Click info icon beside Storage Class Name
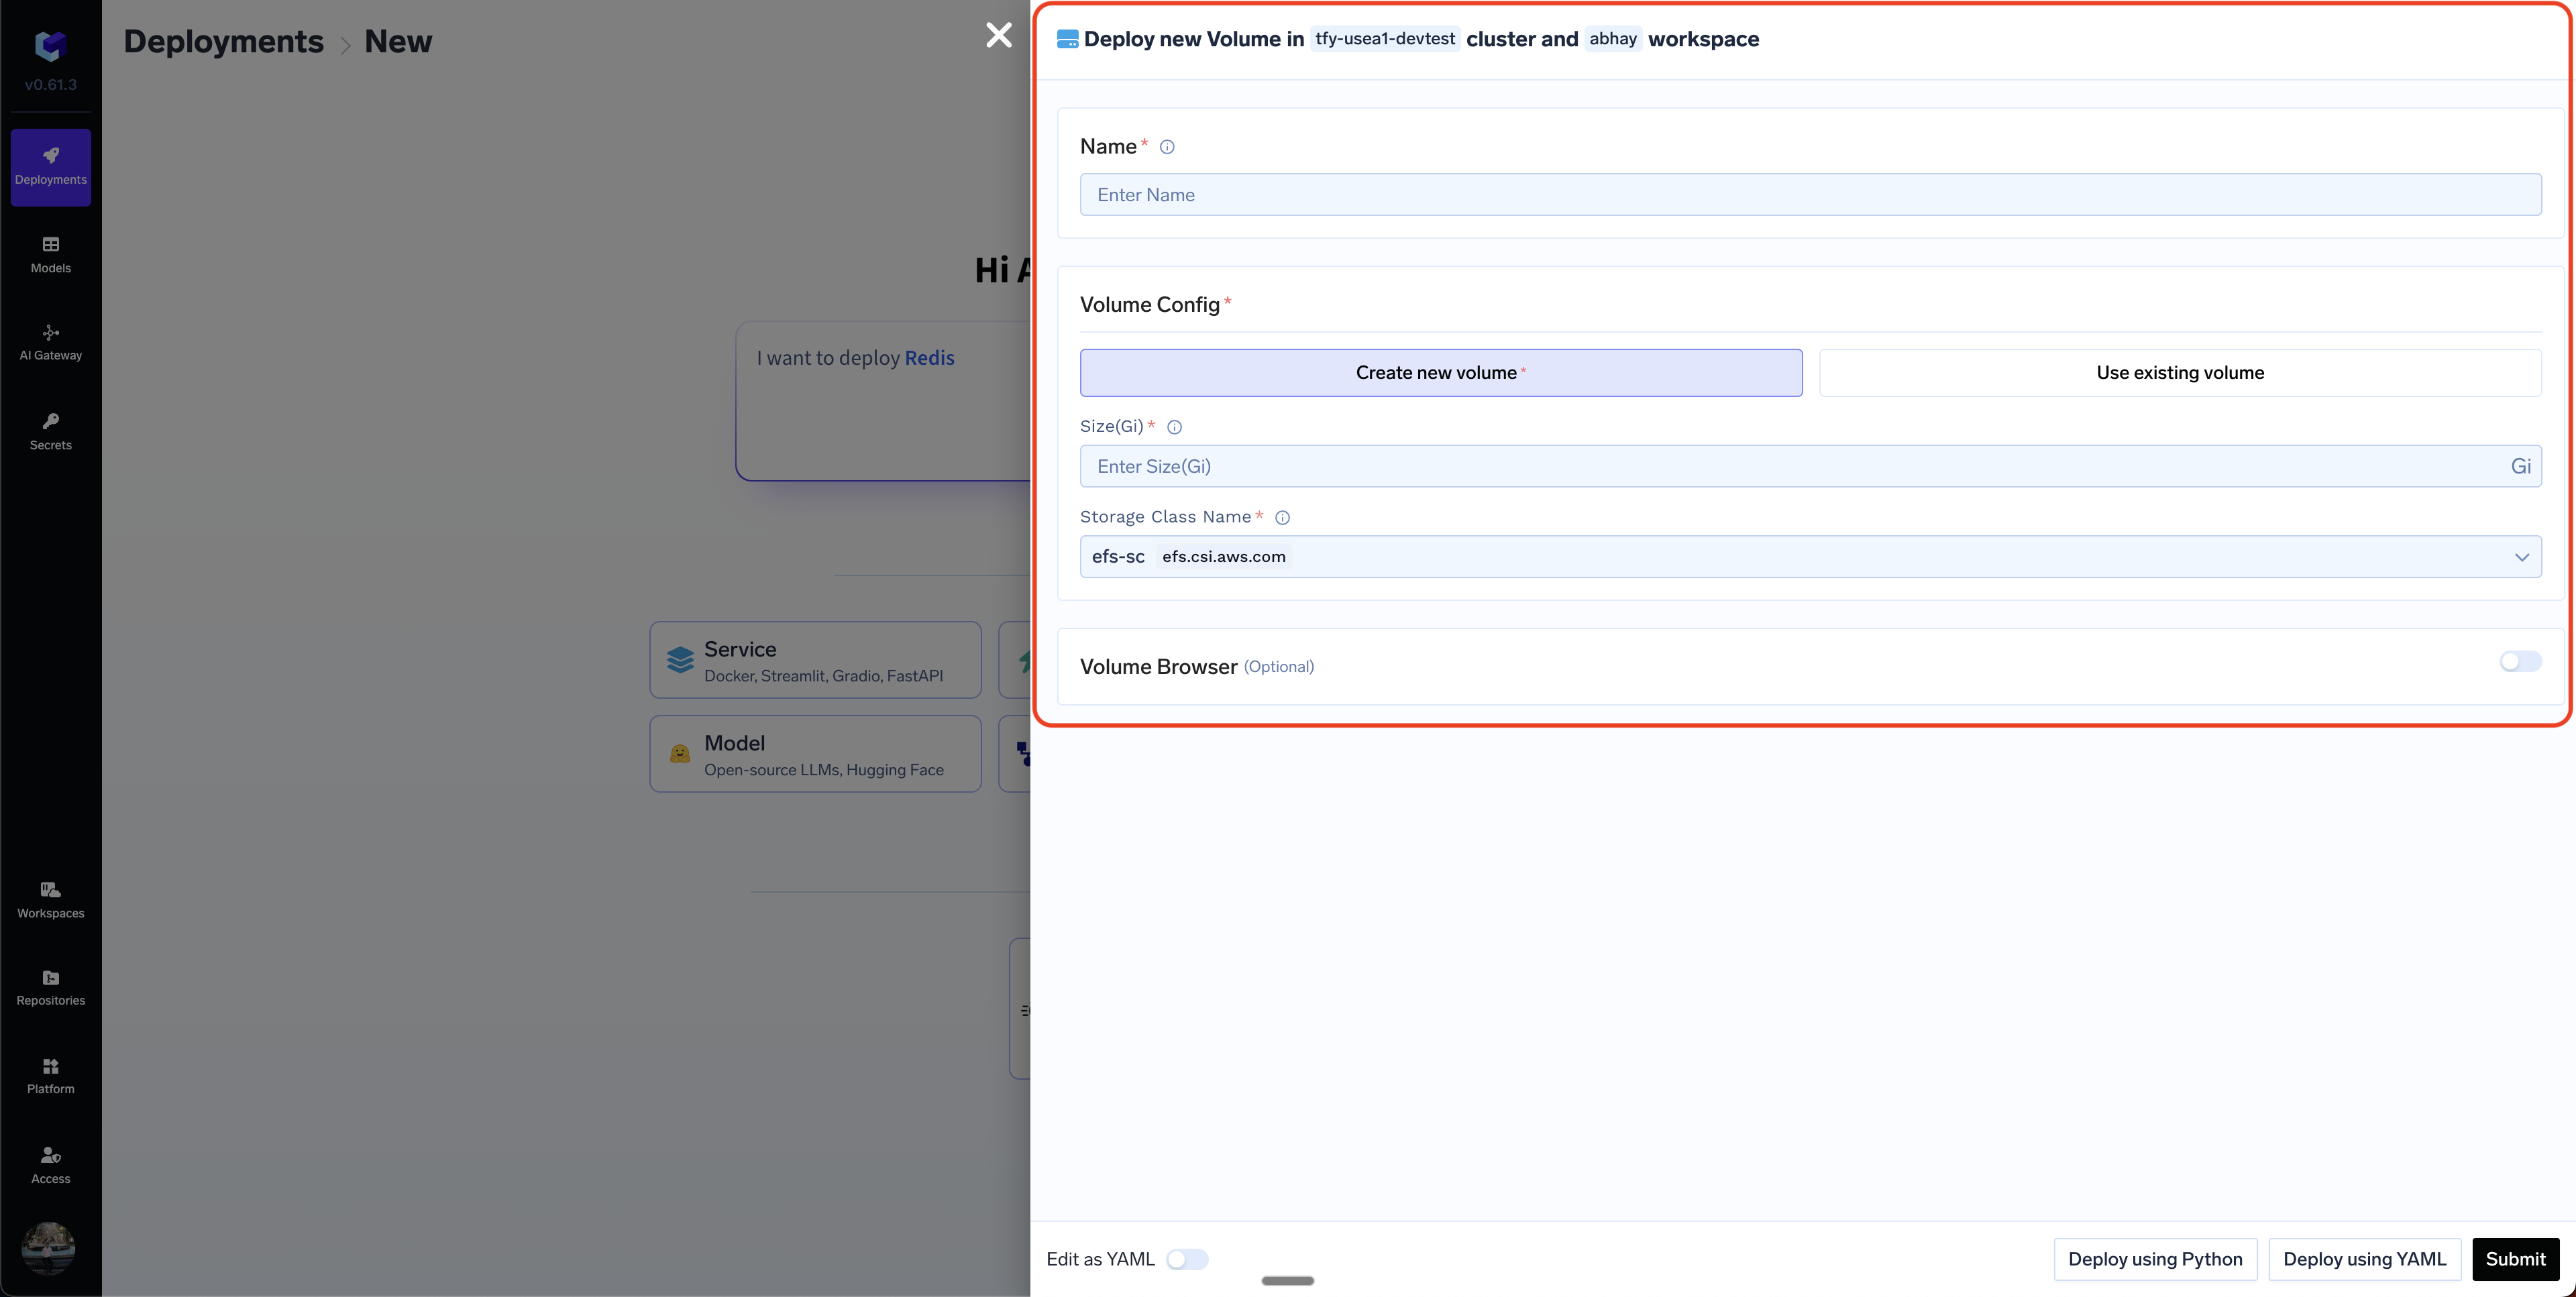This screenshot has height=1297, width=2576. coord(1282,518)
